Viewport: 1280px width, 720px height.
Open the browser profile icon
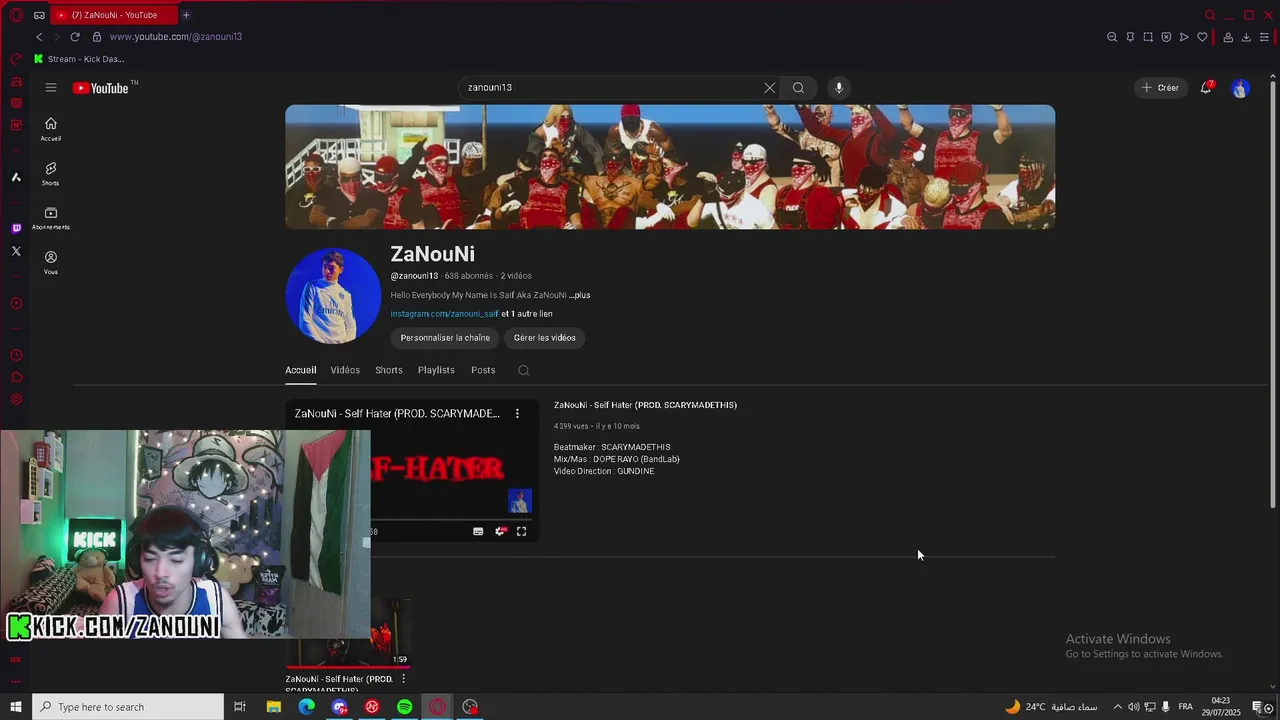[x=1228, y=37]
